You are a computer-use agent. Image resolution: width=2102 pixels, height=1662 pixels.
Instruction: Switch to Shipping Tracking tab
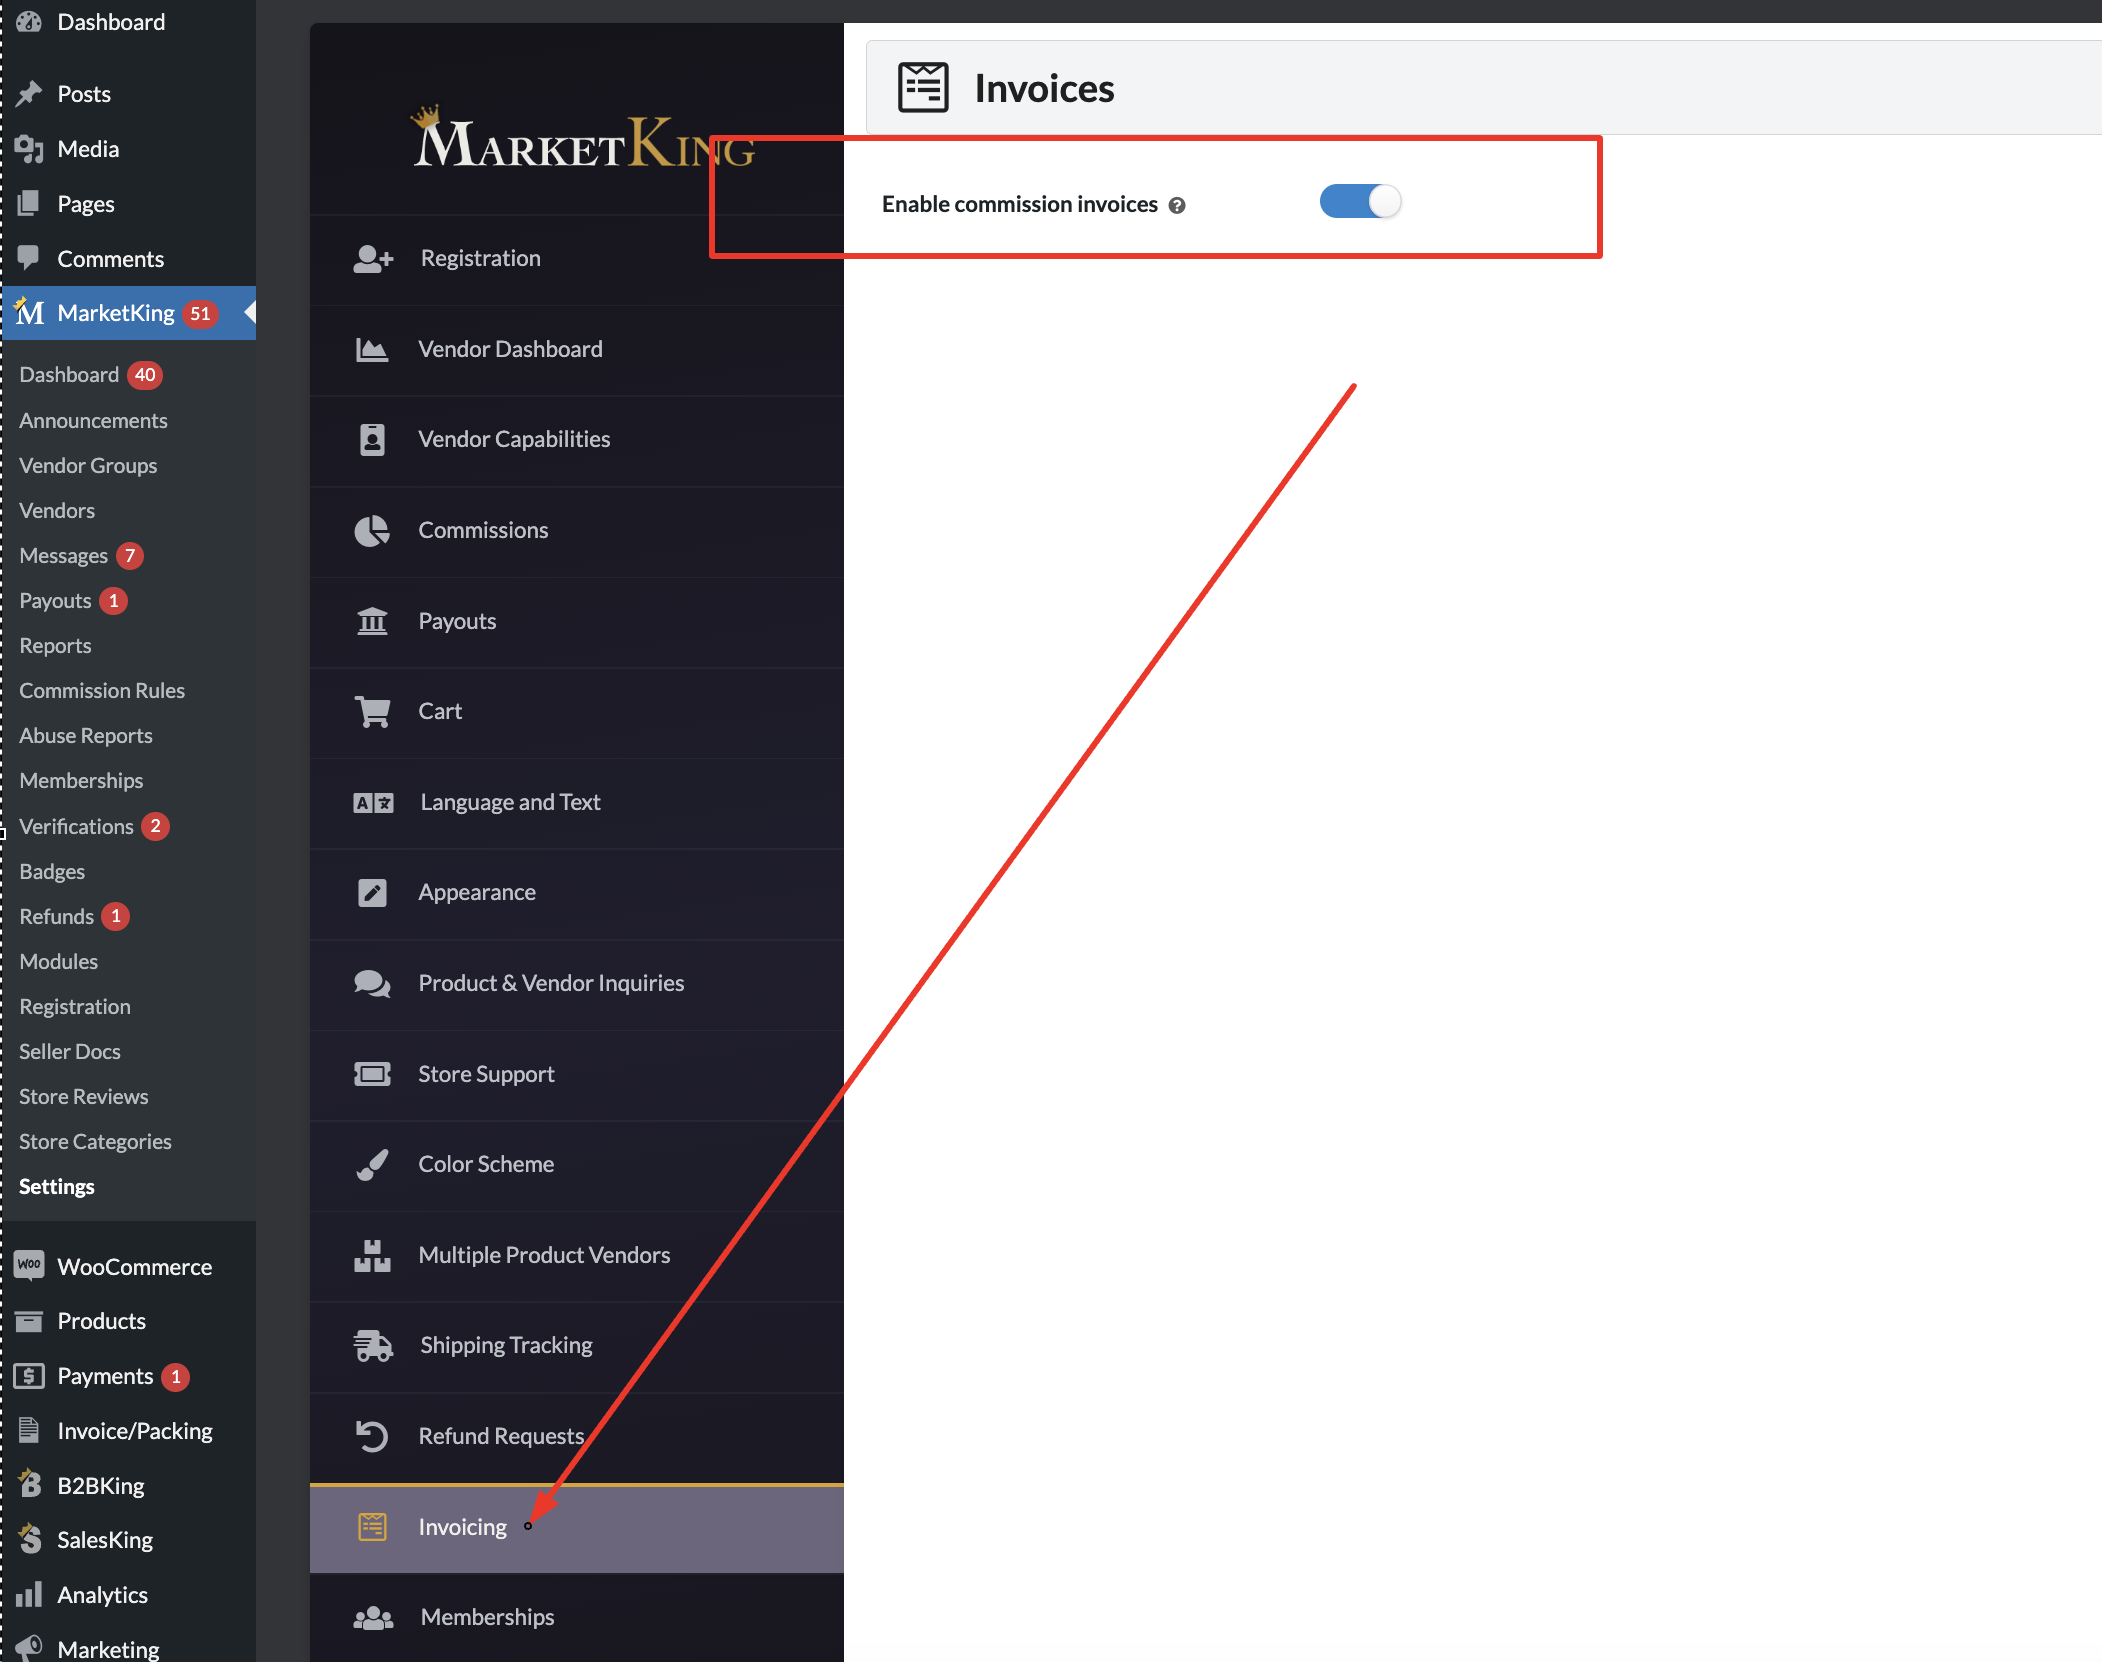tap(577, 1346)
